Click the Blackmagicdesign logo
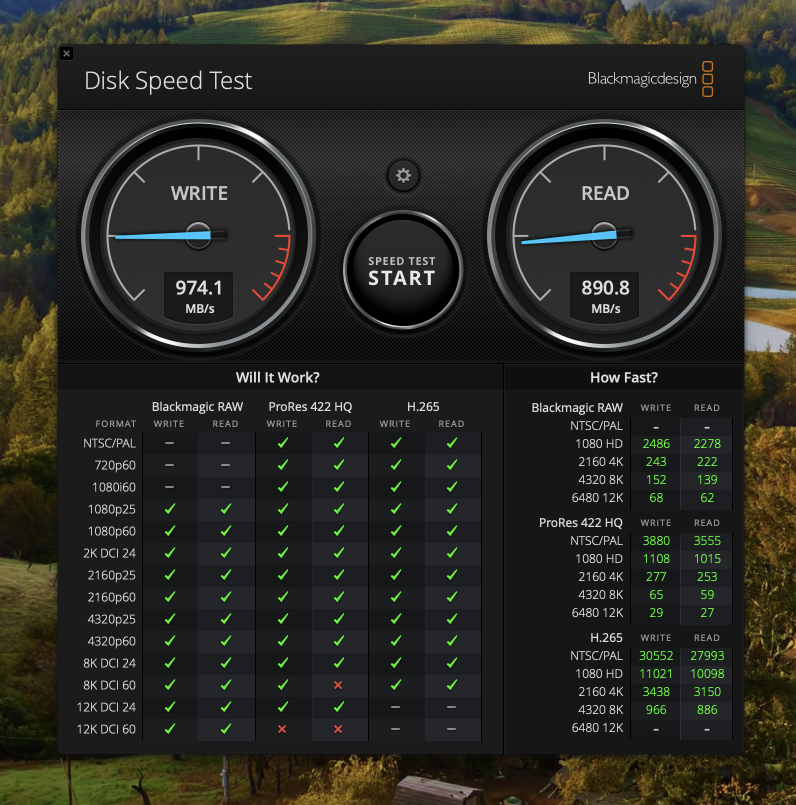Screen dimensions: 796x805 650,79
